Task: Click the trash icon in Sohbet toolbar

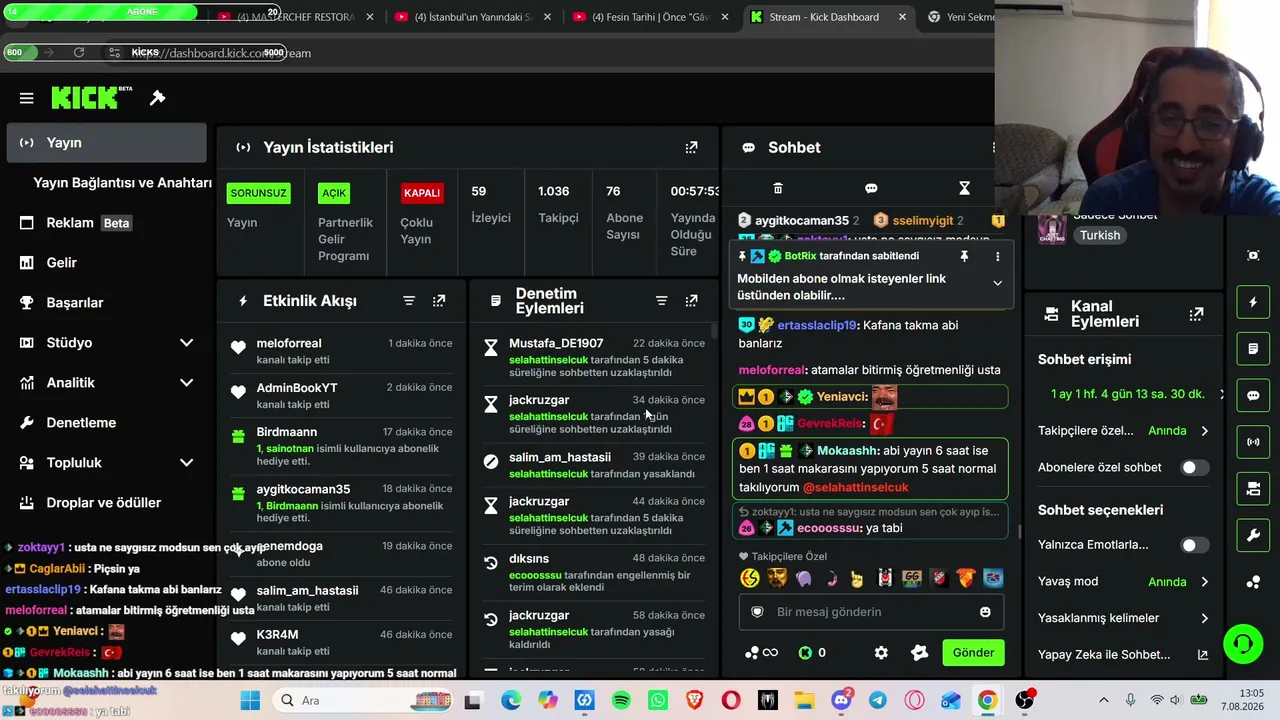Action: pos(778,188)
